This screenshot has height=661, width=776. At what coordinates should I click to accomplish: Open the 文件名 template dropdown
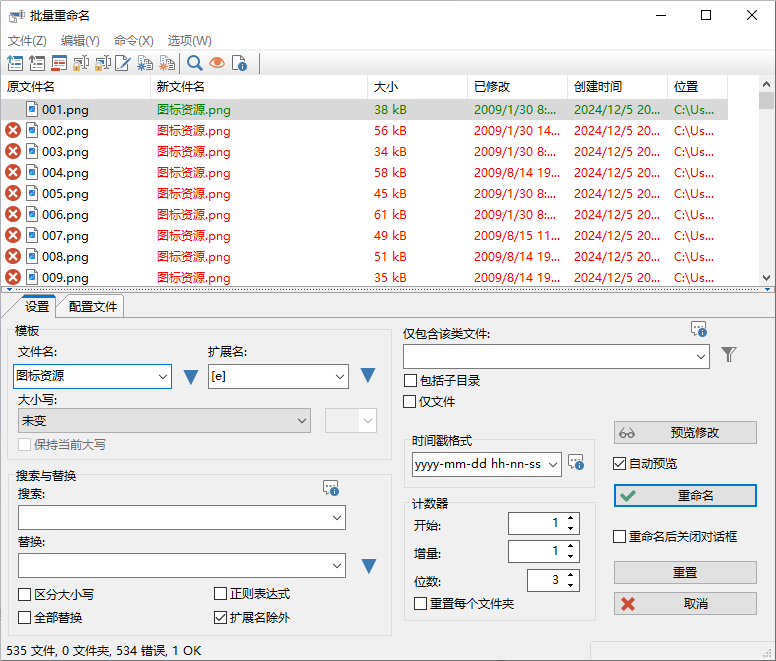tap(163, 377)
